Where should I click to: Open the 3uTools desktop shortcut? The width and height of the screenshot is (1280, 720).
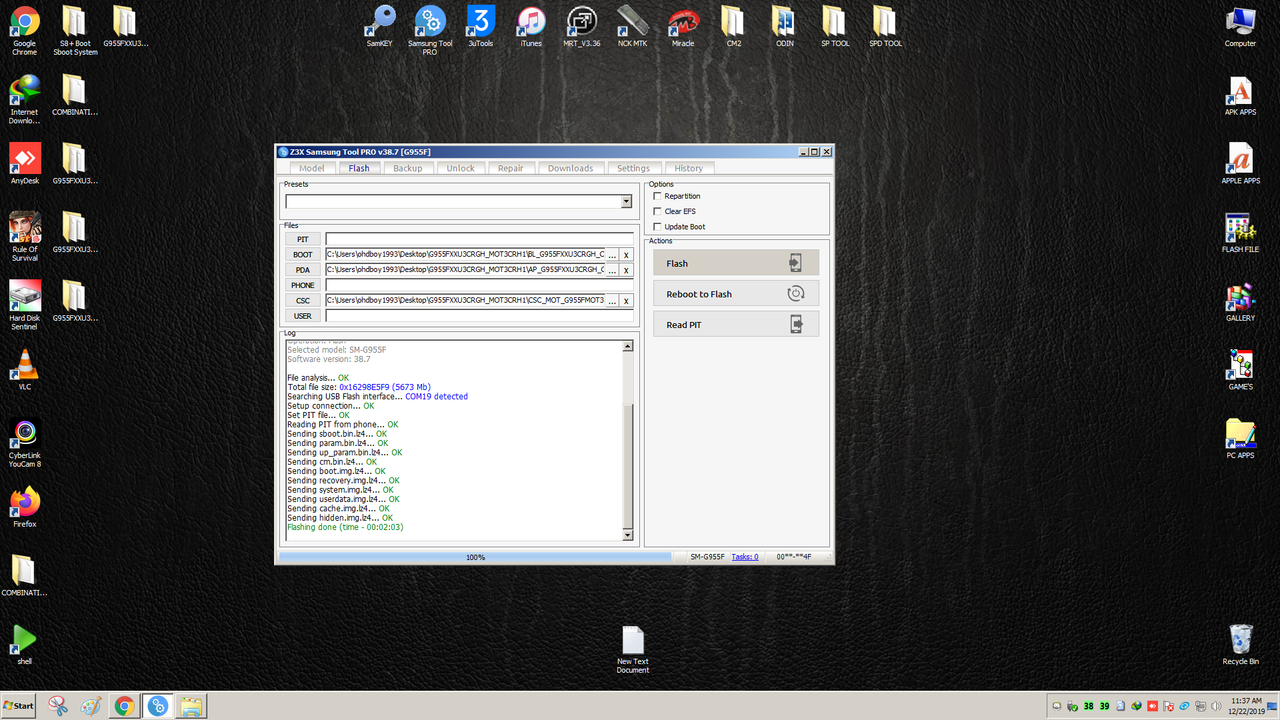[480, 26]
